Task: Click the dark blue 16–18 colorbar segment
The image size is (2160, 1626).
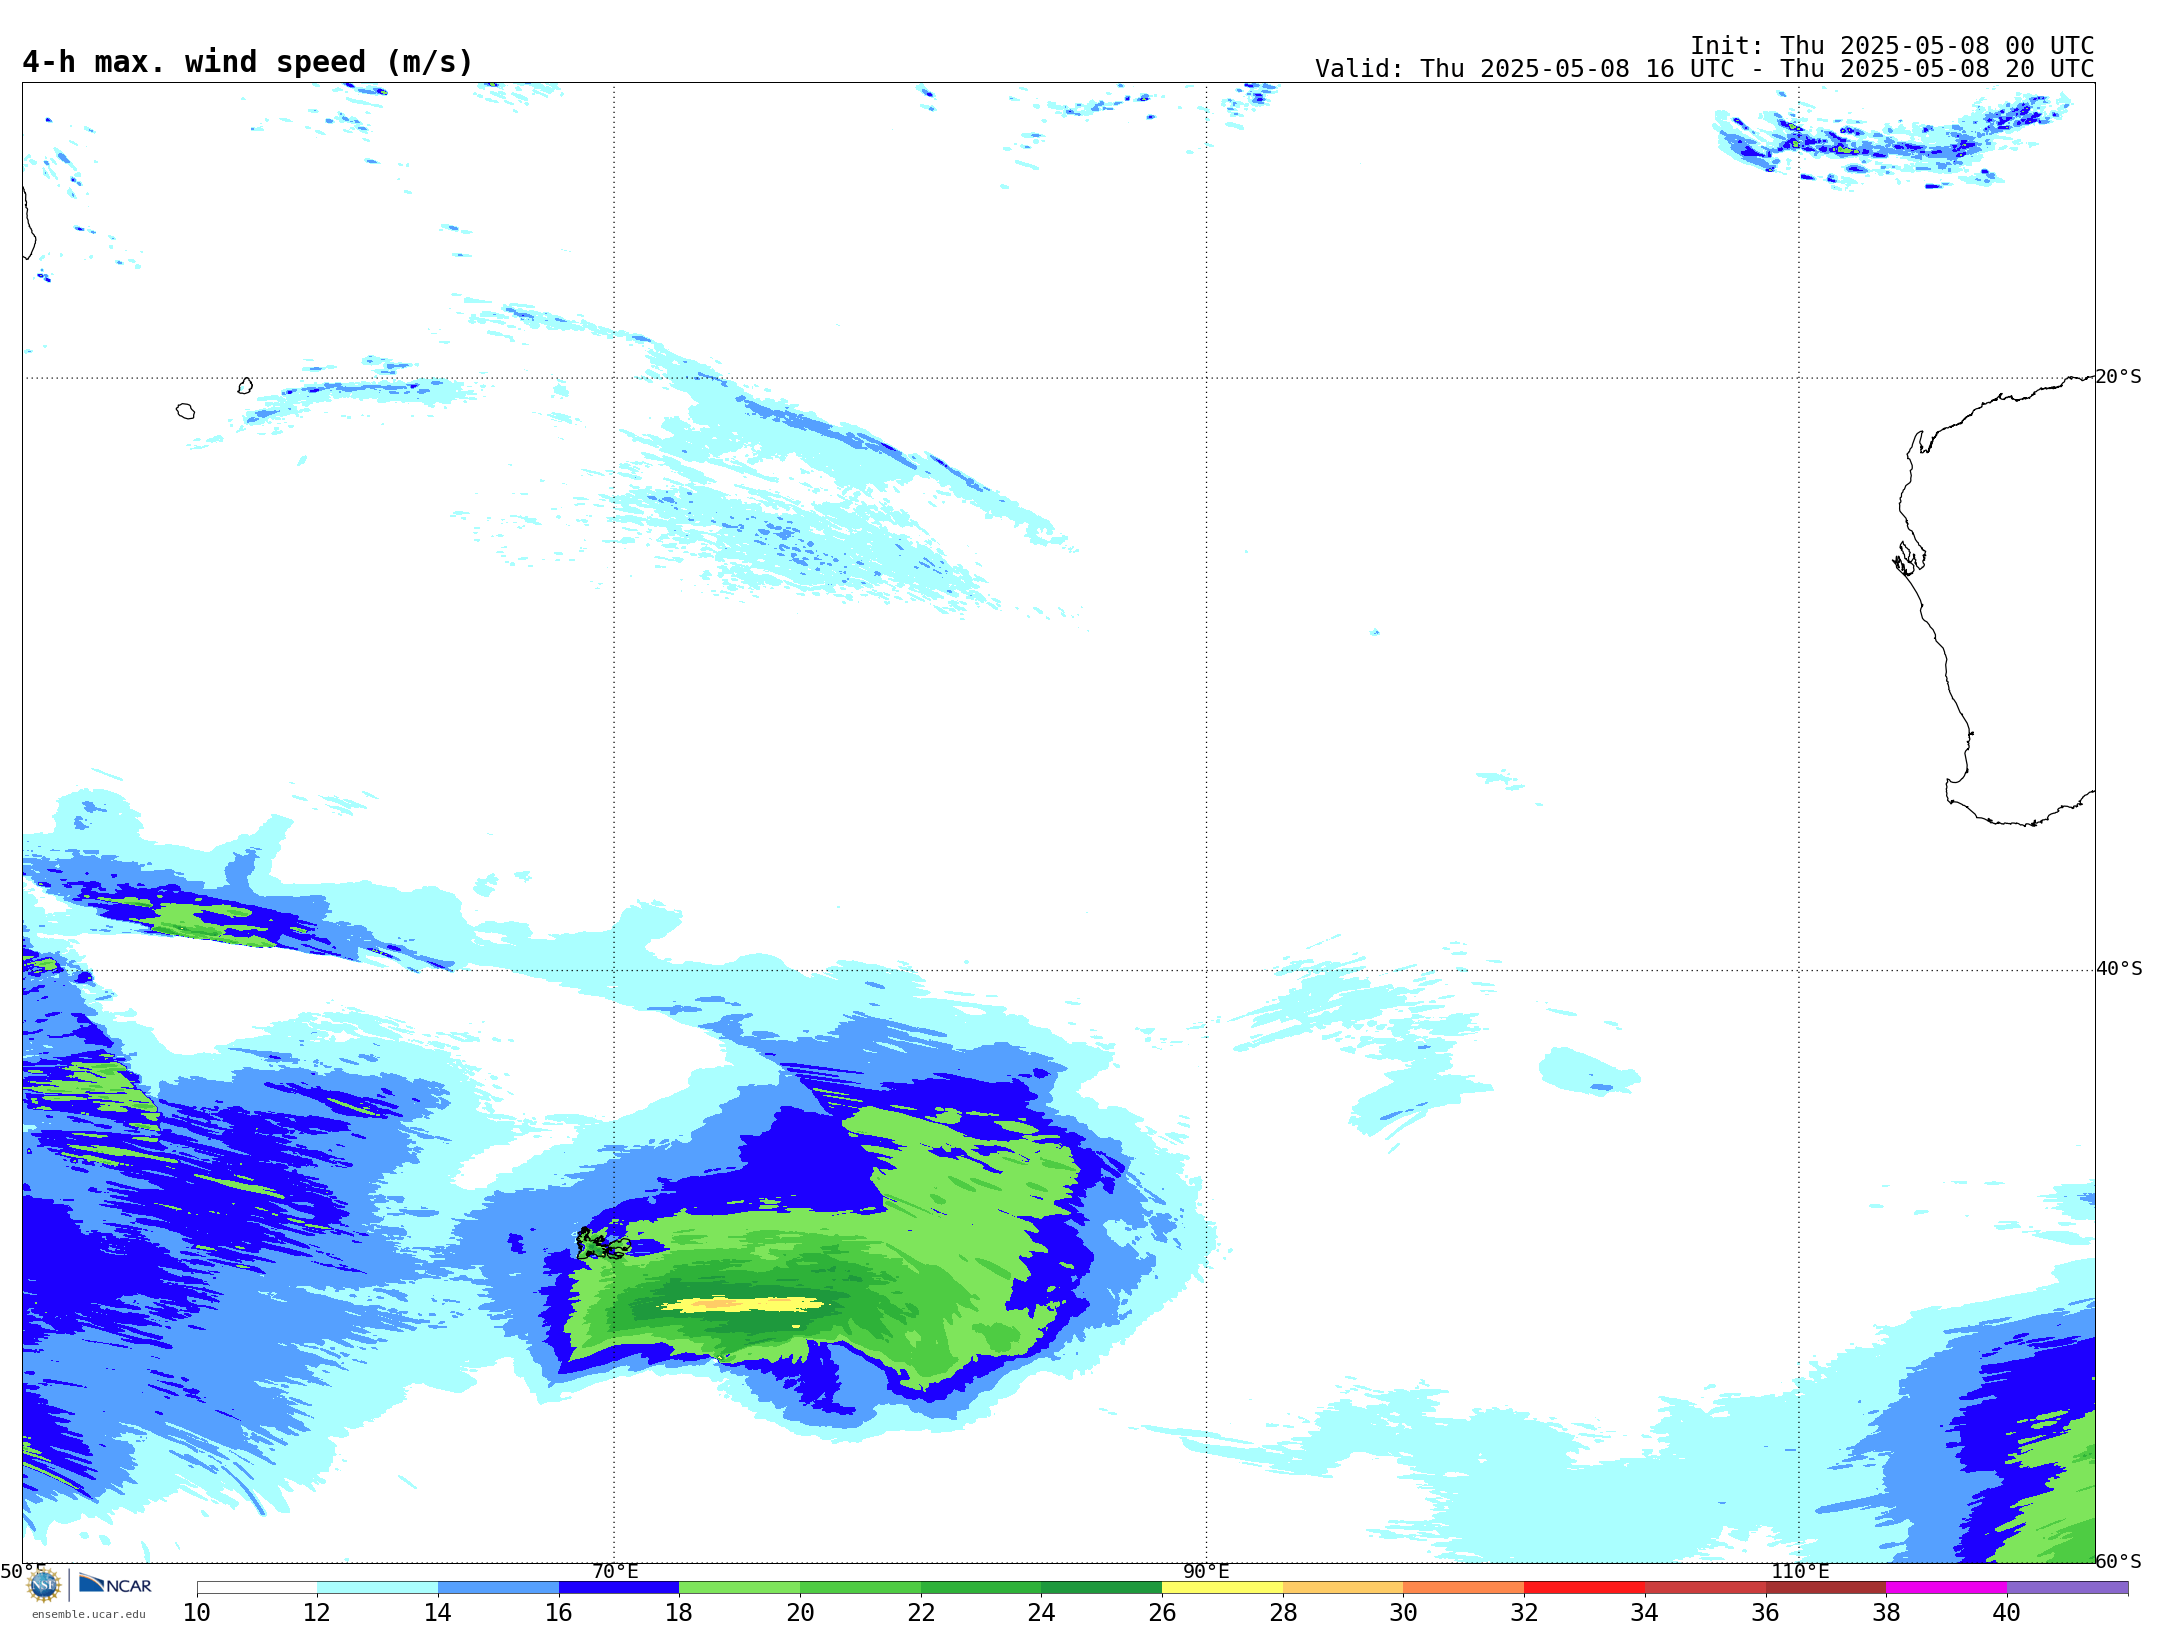Action: pyautogui.click(x=619, y=1588)
